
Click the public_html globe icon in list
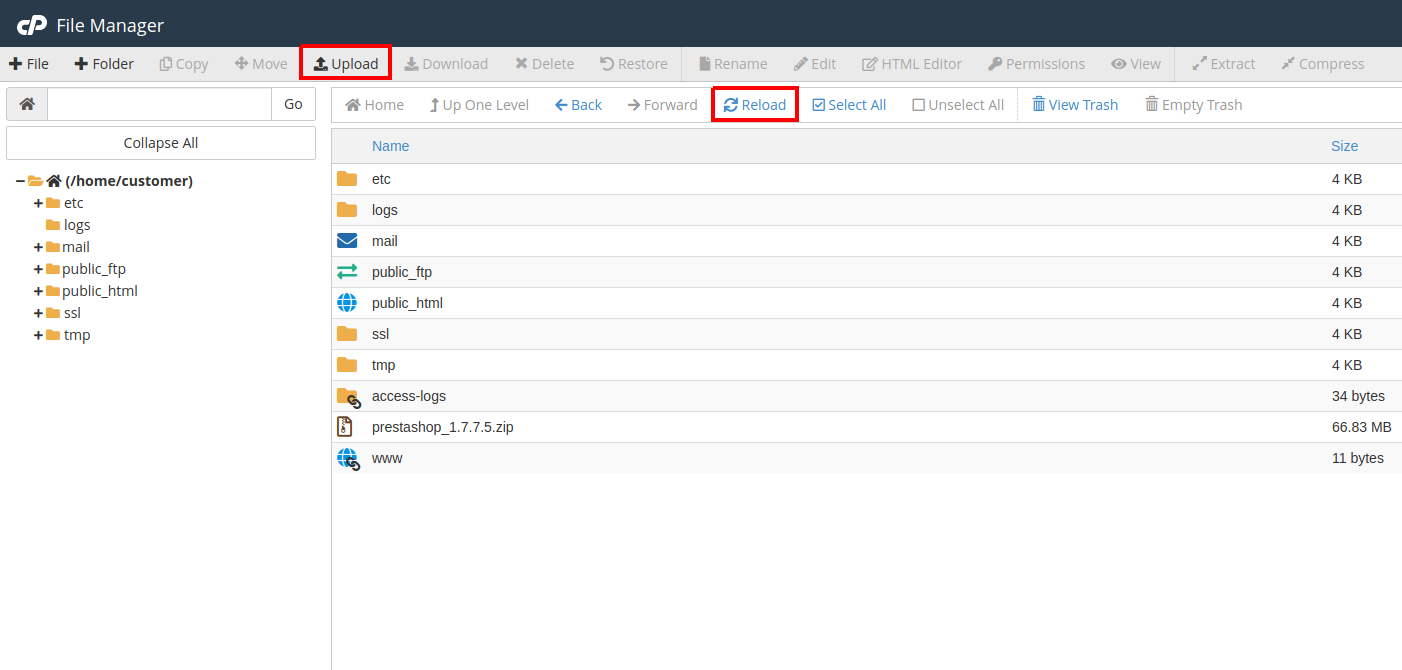click(347, 303)
